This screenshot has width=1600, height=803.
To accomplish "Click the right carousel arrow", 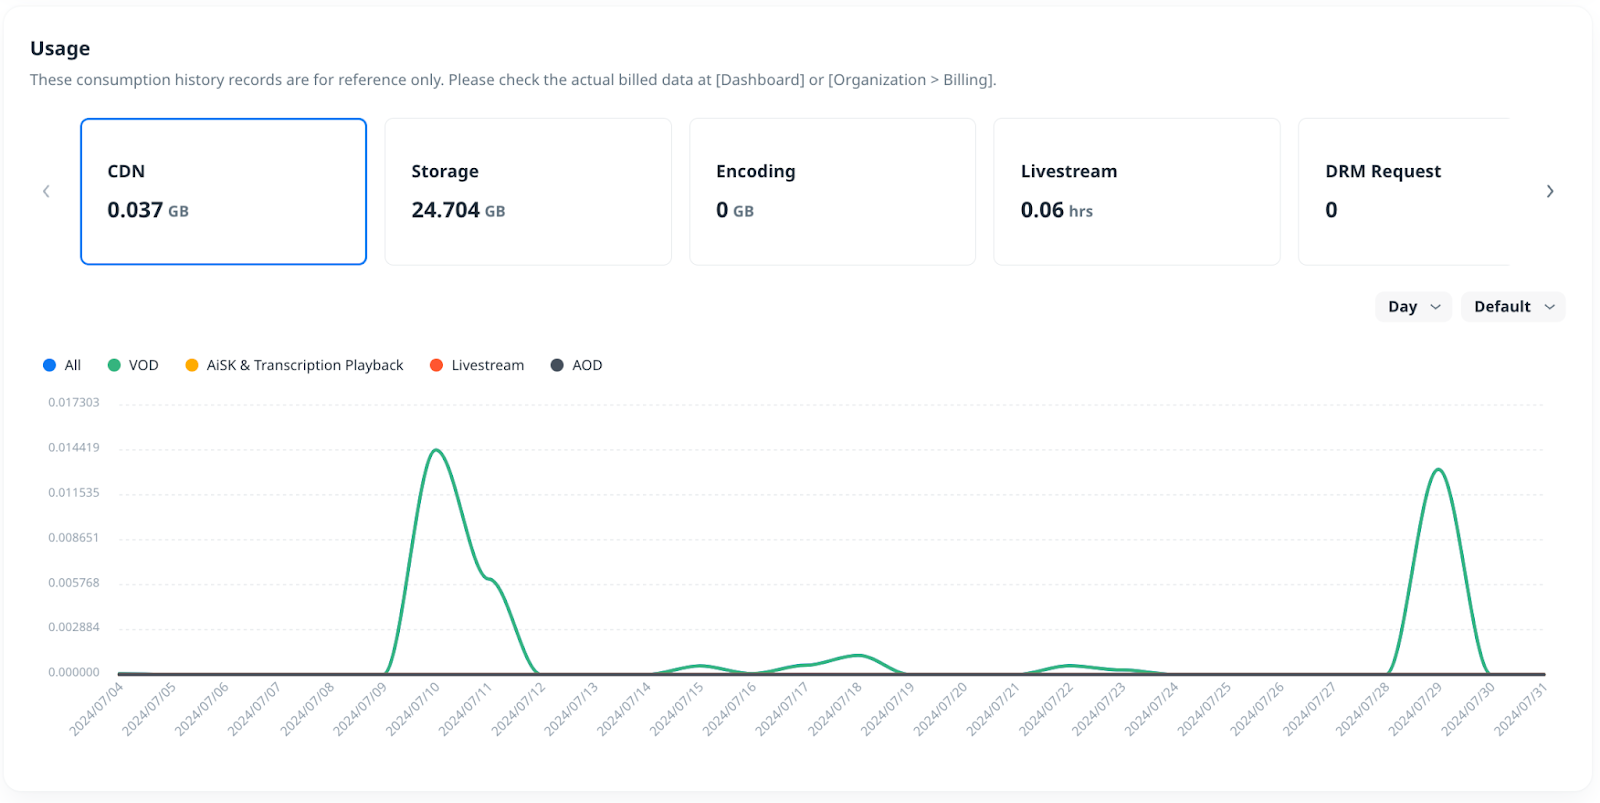I will (x=1549, y=191).
